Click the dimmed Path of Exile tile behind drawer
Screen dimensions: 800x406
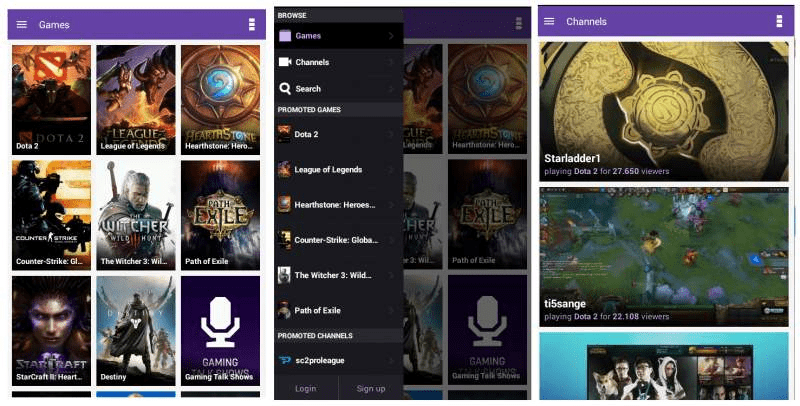point(487,214)
